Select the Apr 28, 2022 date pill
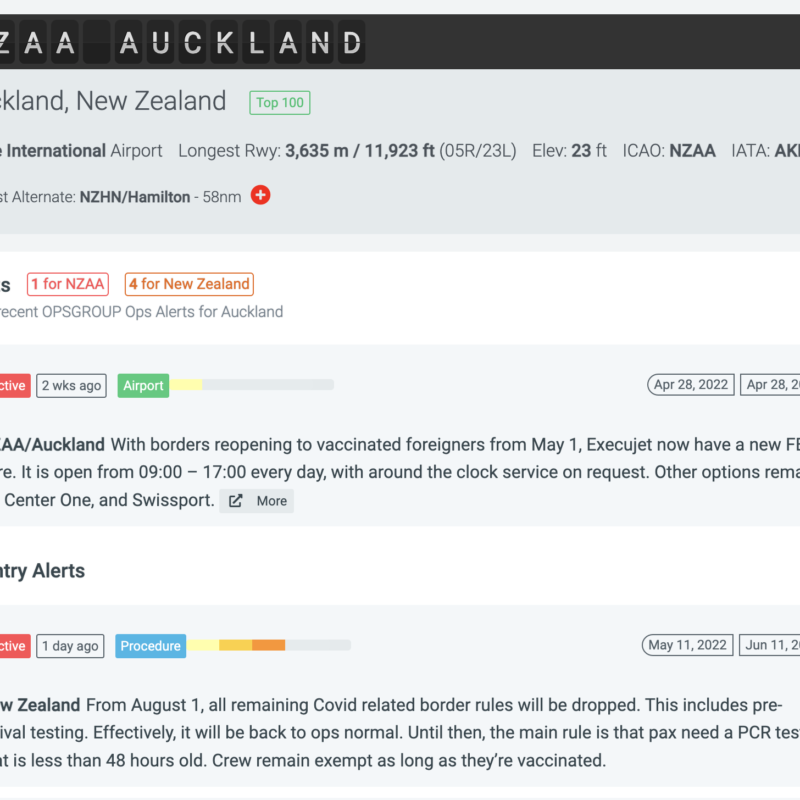800x800 pixels. 691,385
